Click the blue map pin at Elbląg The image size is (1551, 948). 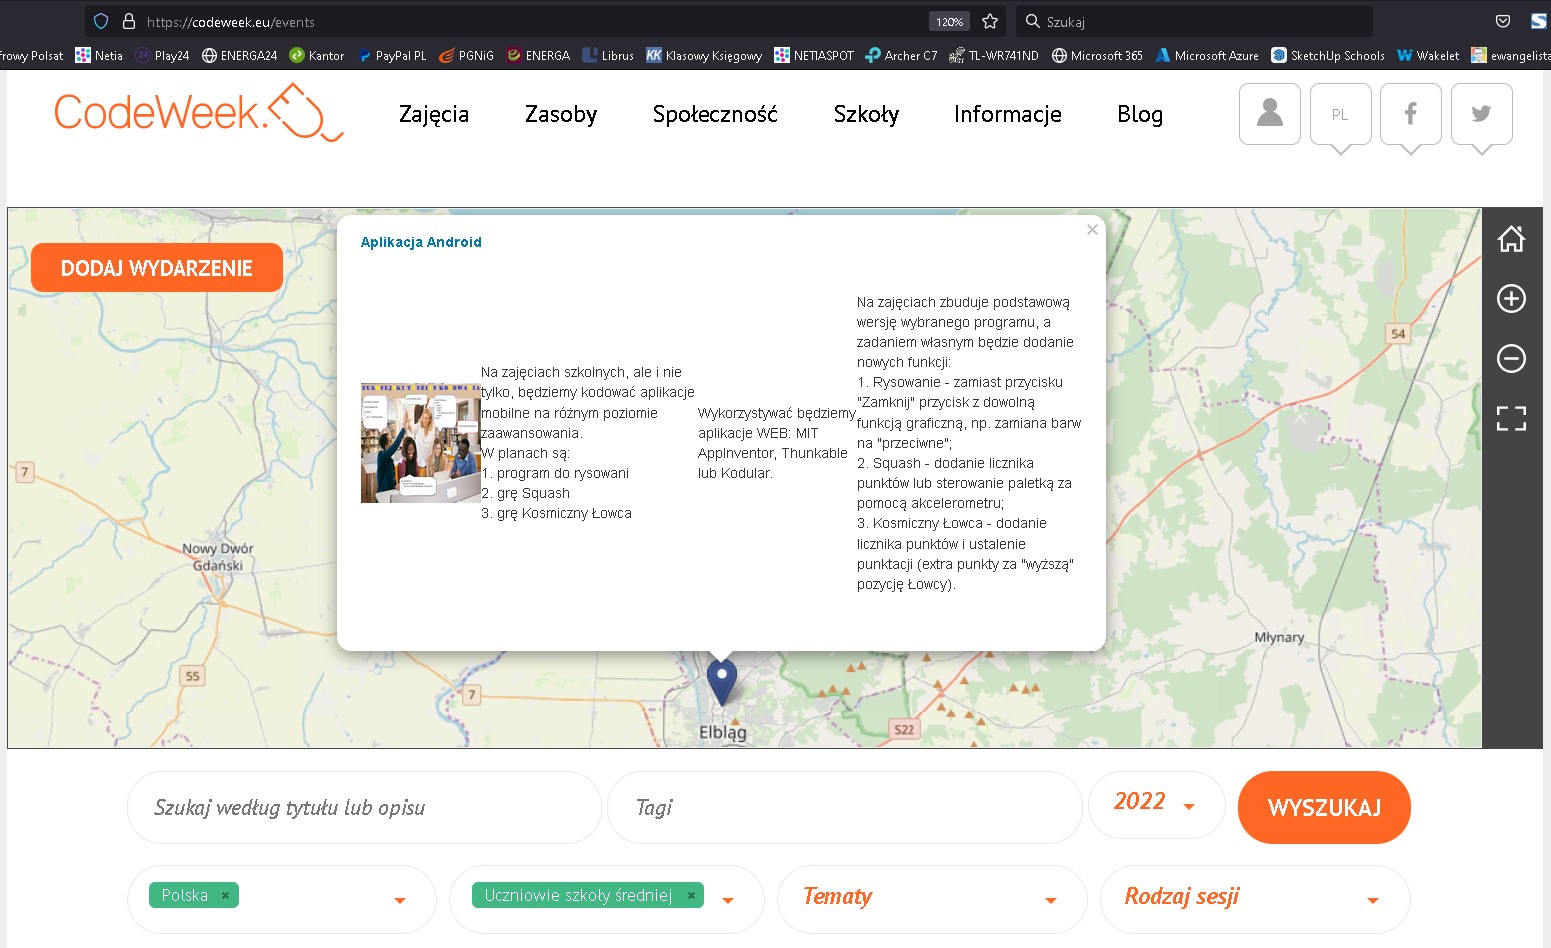[x=721, y=679]
